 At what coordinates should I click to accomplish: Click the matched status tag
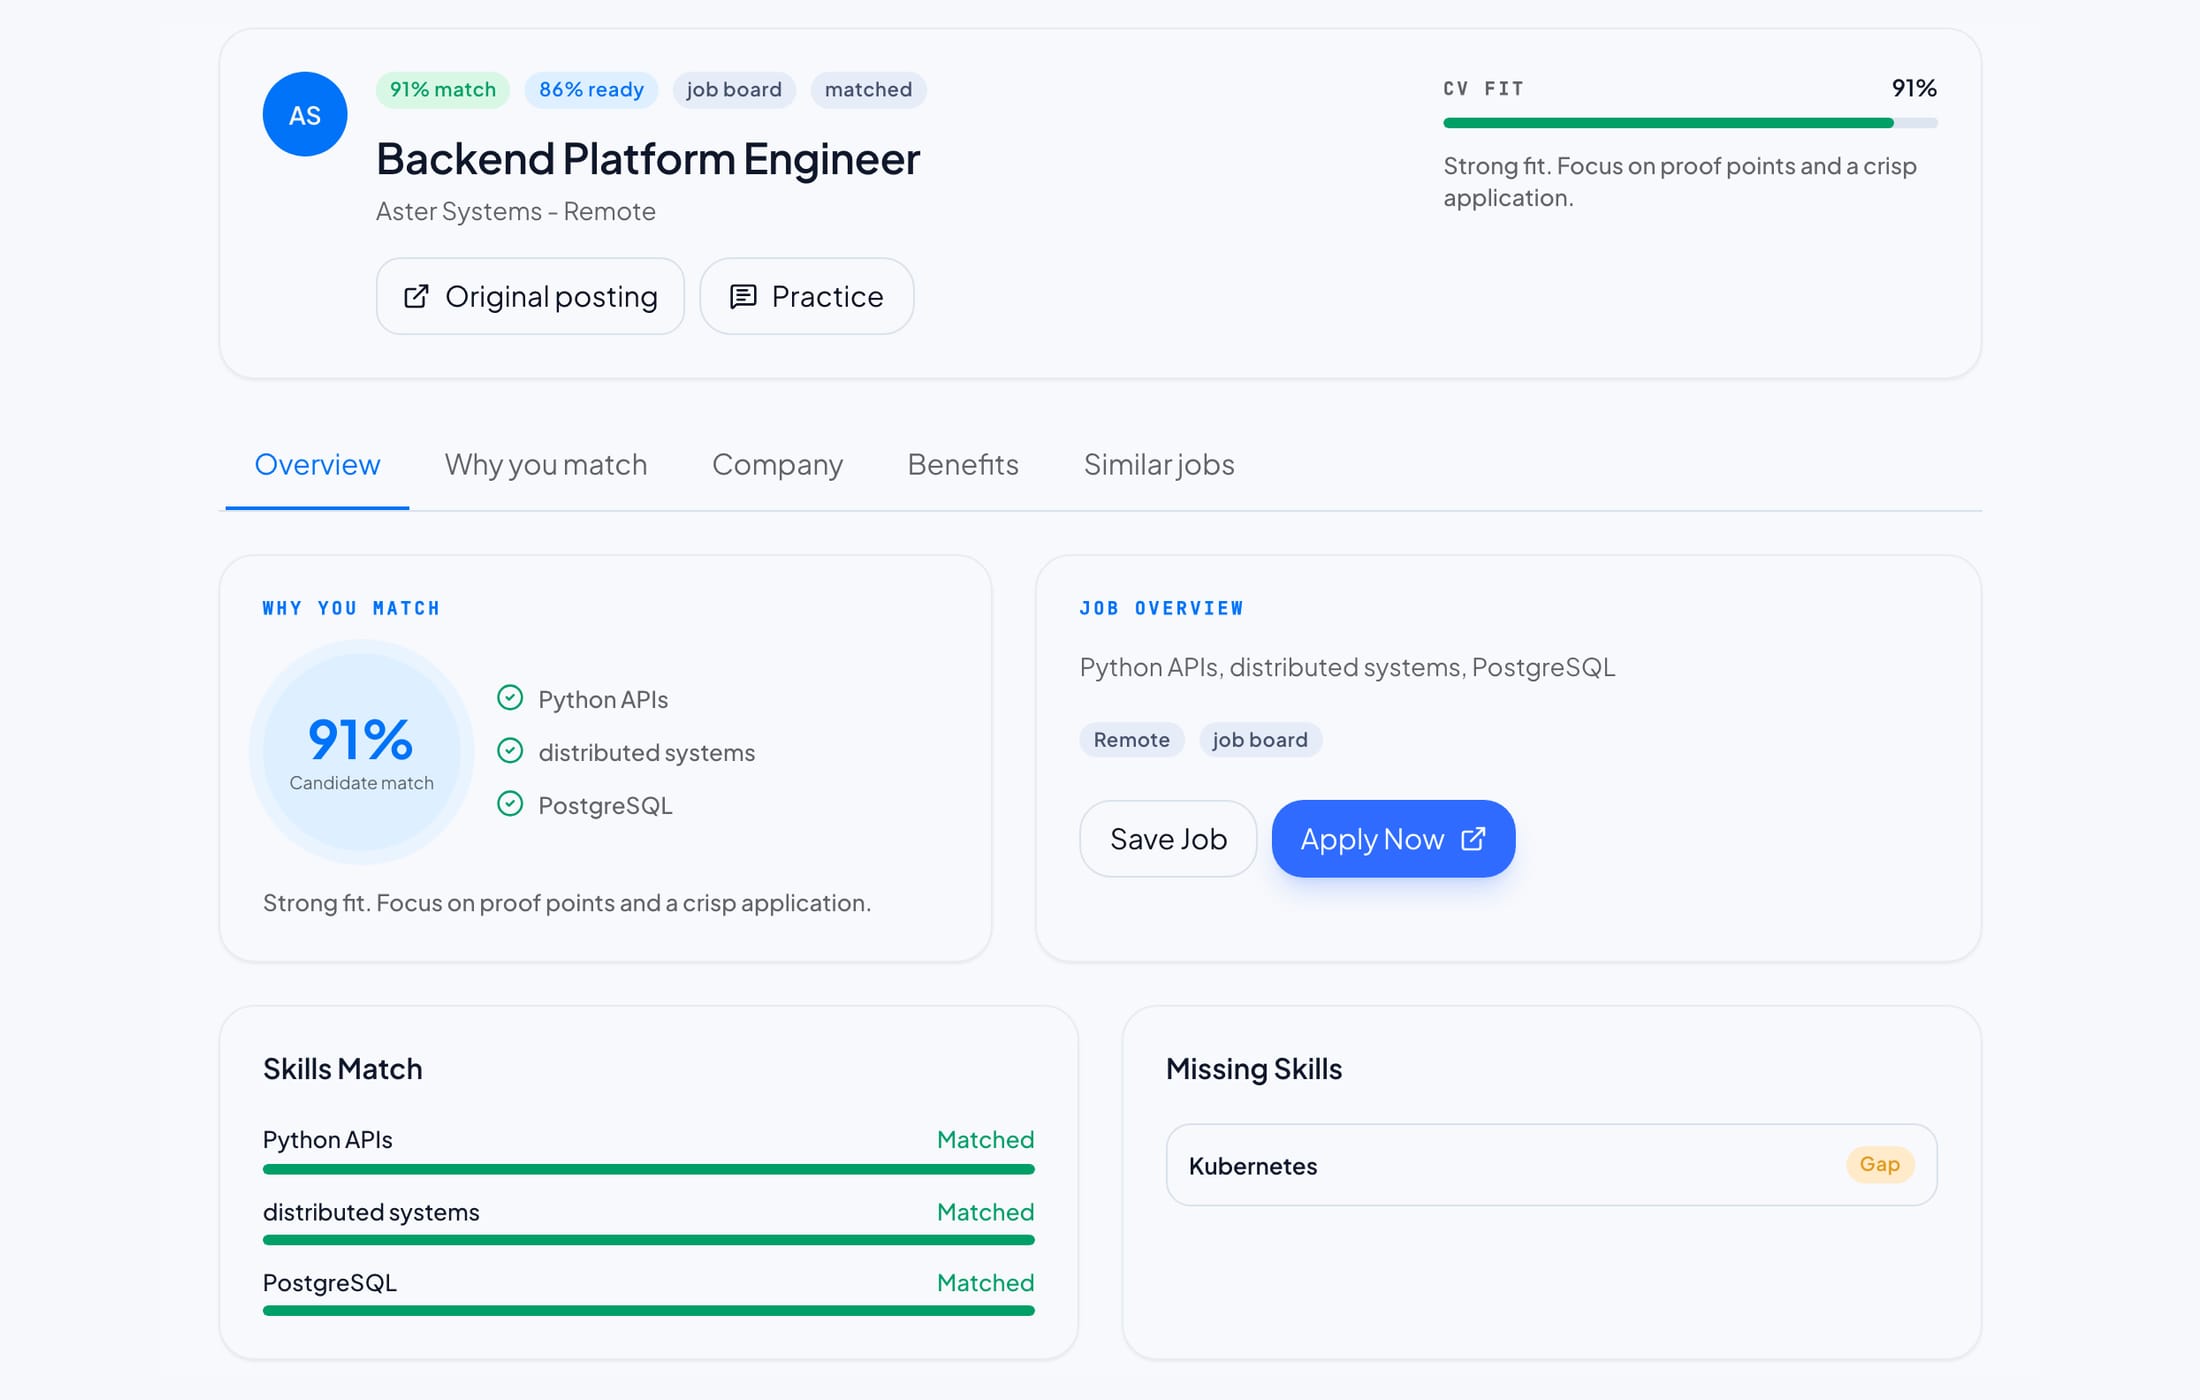pos(868,90)
